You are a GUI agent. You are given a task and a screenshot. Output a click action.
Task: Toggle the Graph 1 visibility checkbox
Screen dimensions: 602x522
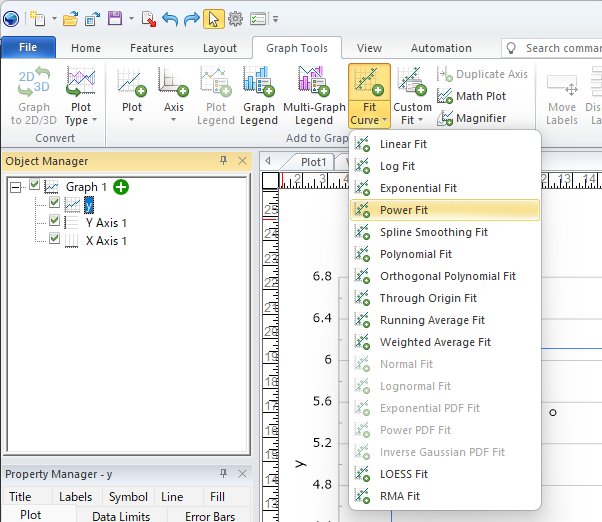[x=35, y=187]
